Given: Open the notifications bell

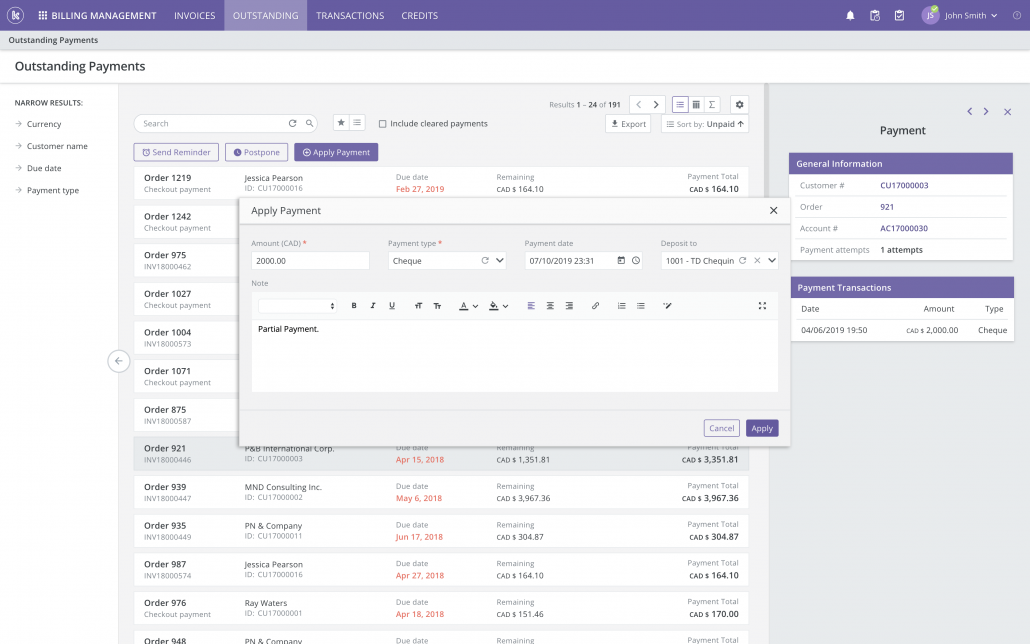Looking at the screenshot, I should click(x=850, y=15).
